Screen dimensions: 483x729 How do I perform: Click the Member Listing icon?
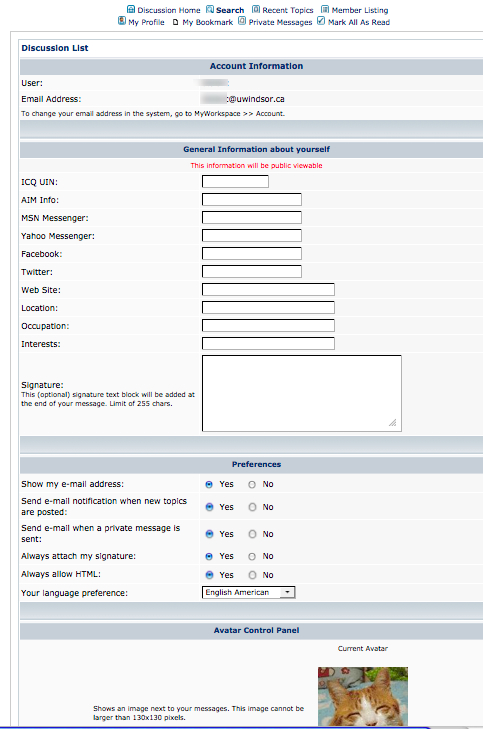click(325, 9)
